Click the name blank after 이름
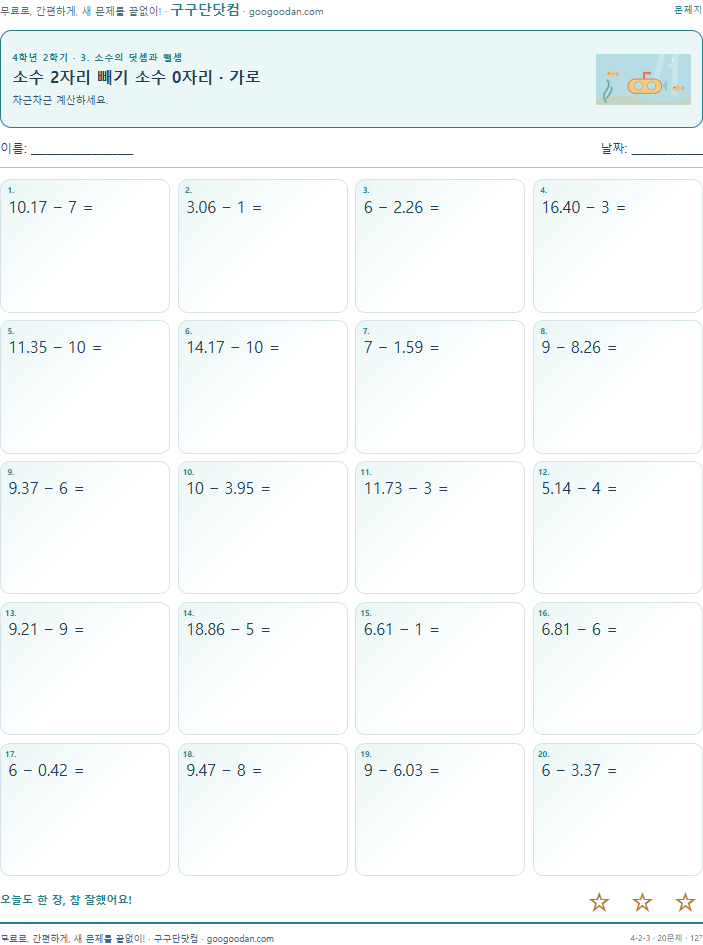The image size is (703, 945). point(82,149)
